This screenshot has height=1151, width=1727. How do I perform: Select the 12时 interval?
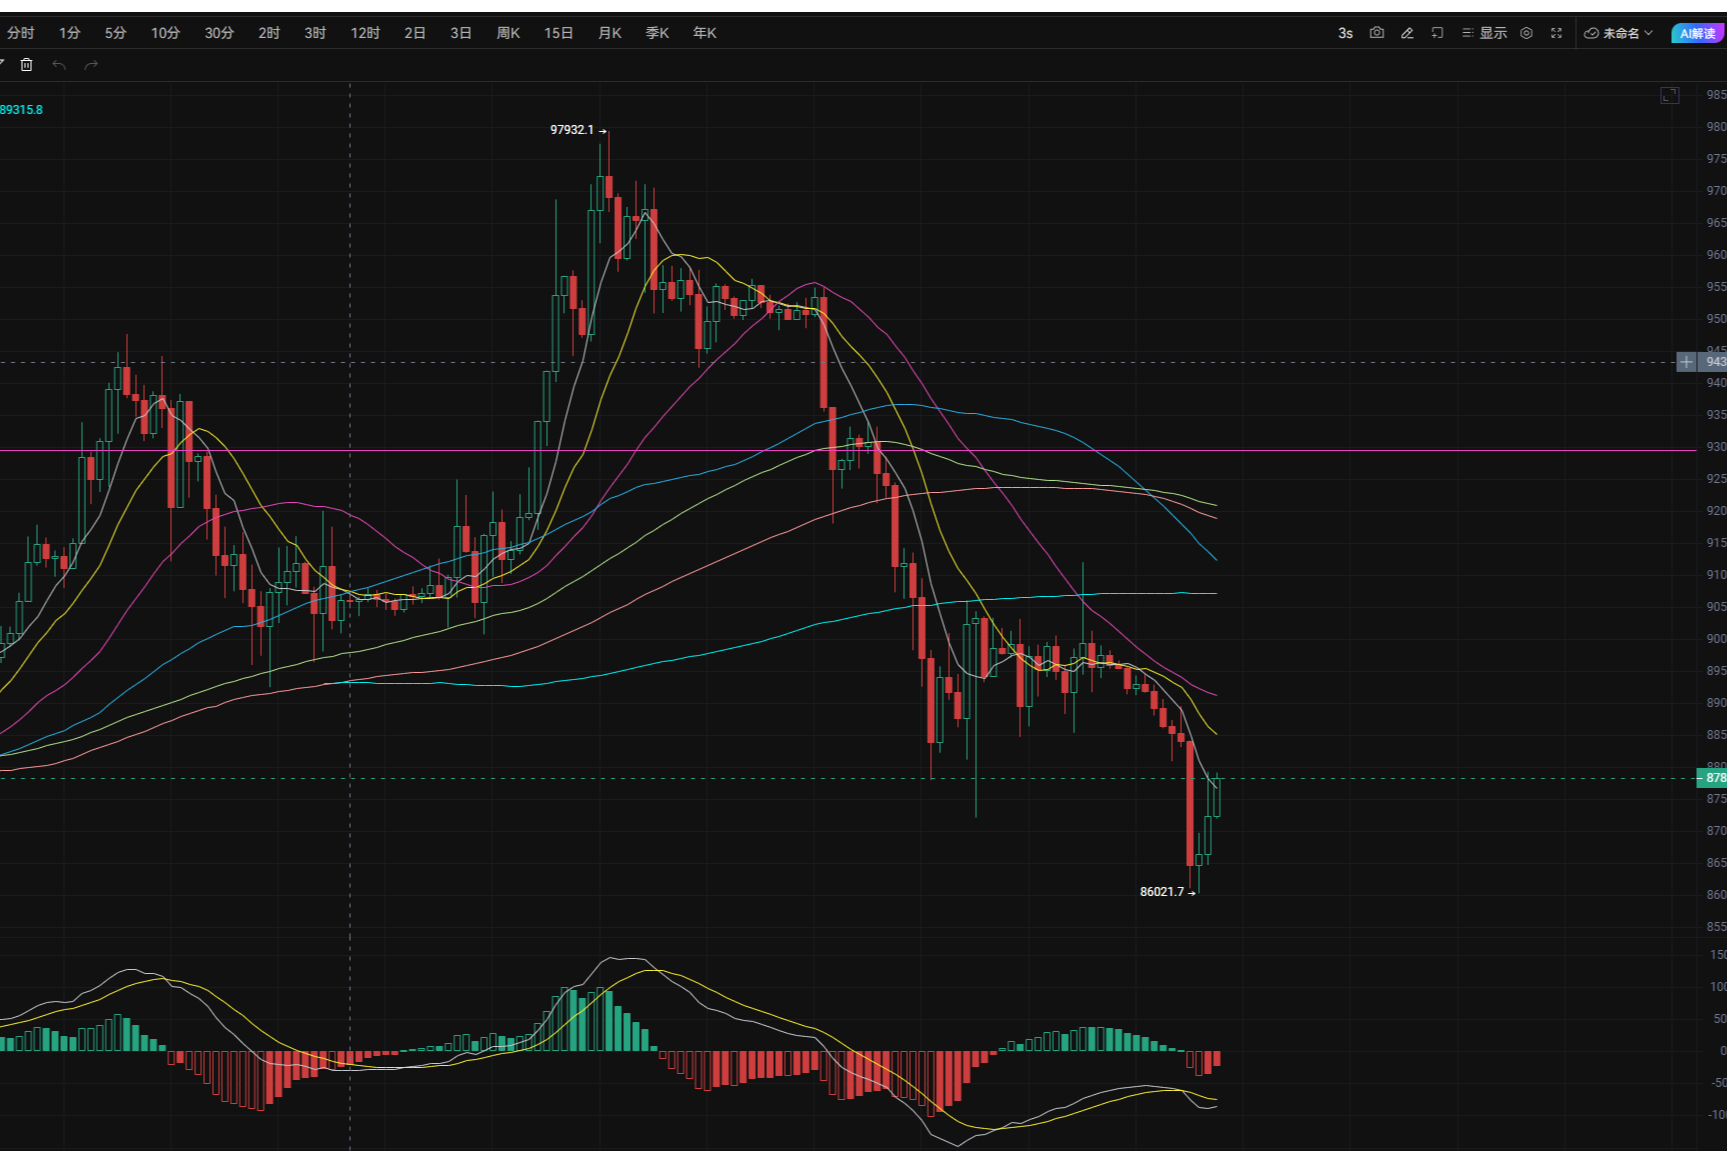tap(365, 33)
